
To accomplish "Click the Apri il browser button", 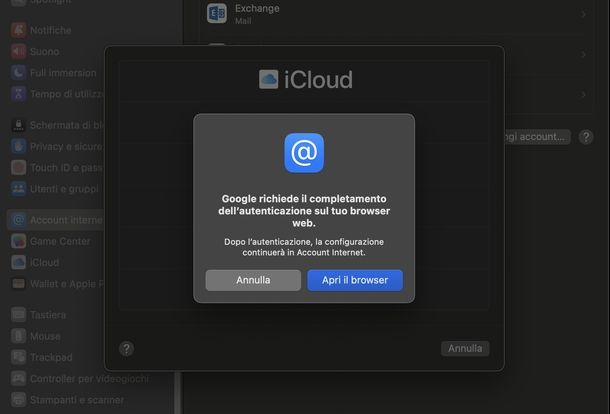I will 355,280.
